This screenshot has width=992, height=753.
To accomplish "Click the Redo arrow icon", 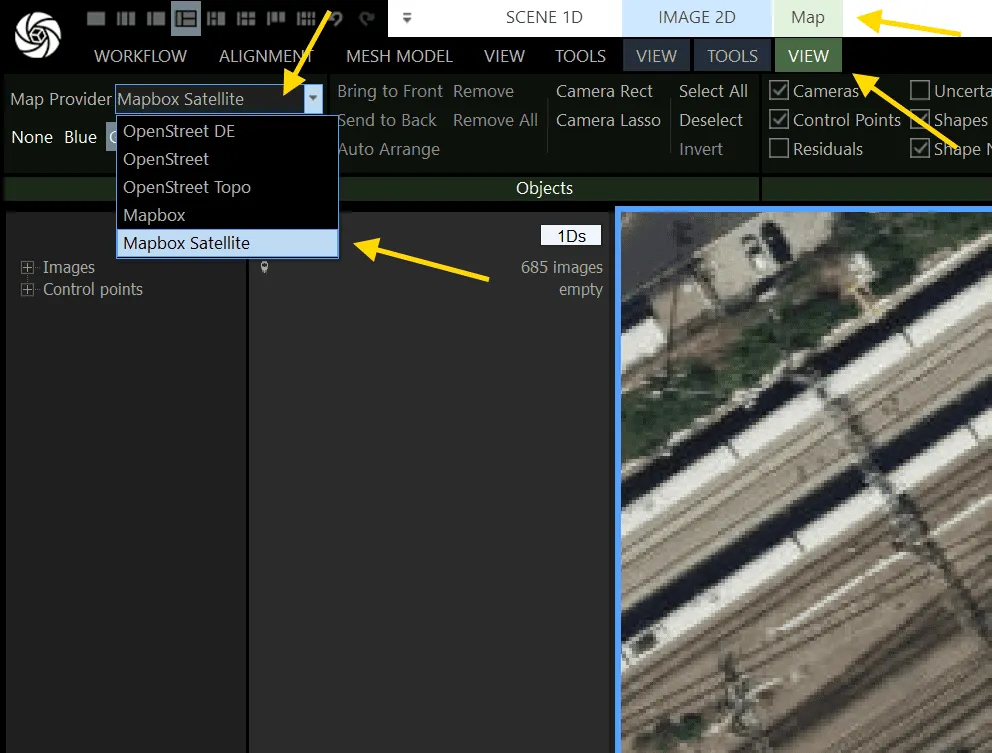I will coord(366,18).
